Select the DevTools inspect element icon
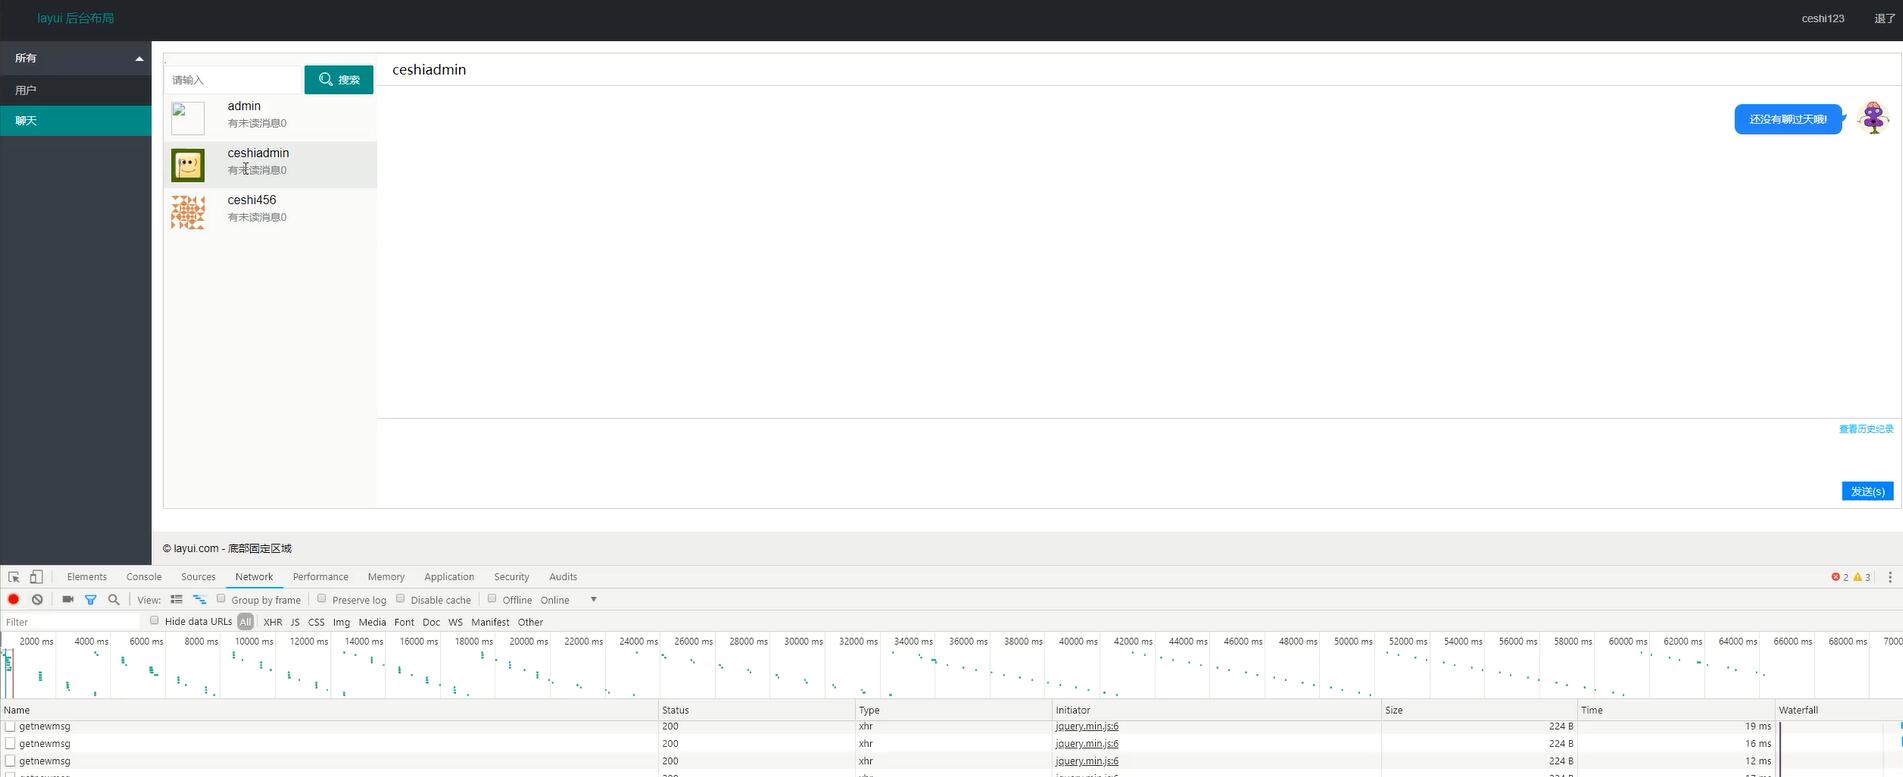This screenshot has width=1903, height=777. coord(14,577)
